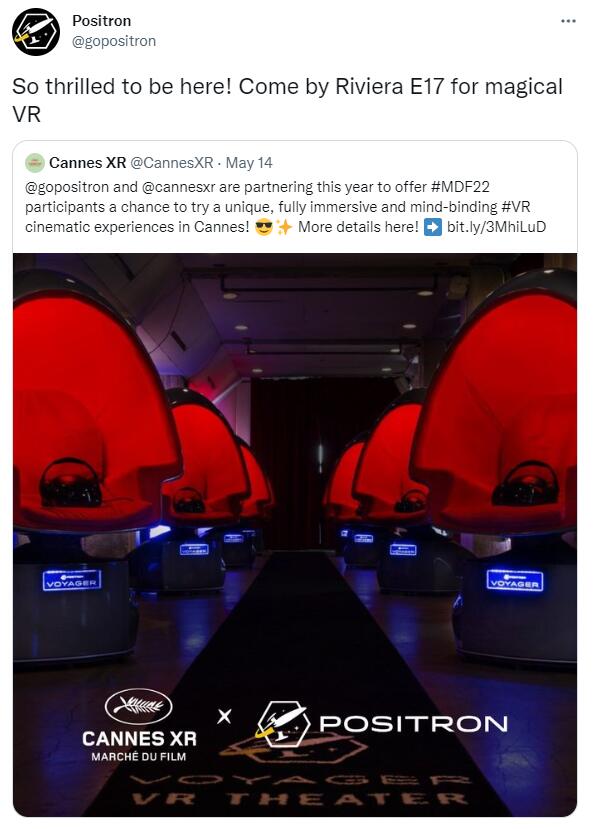This screenshot has height=829, width=593.
Task: Open the three-dot more options menu
Action: tap(568, 21)
